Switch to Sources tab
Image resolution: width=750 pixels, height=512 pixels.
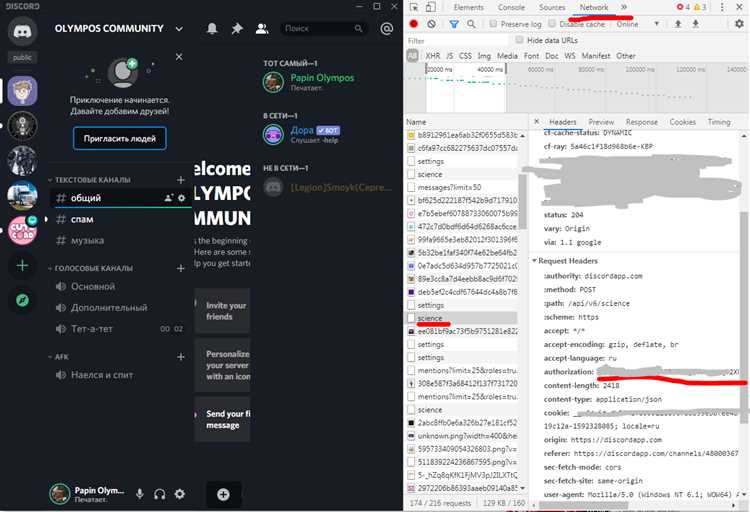[x=552, y=7]
